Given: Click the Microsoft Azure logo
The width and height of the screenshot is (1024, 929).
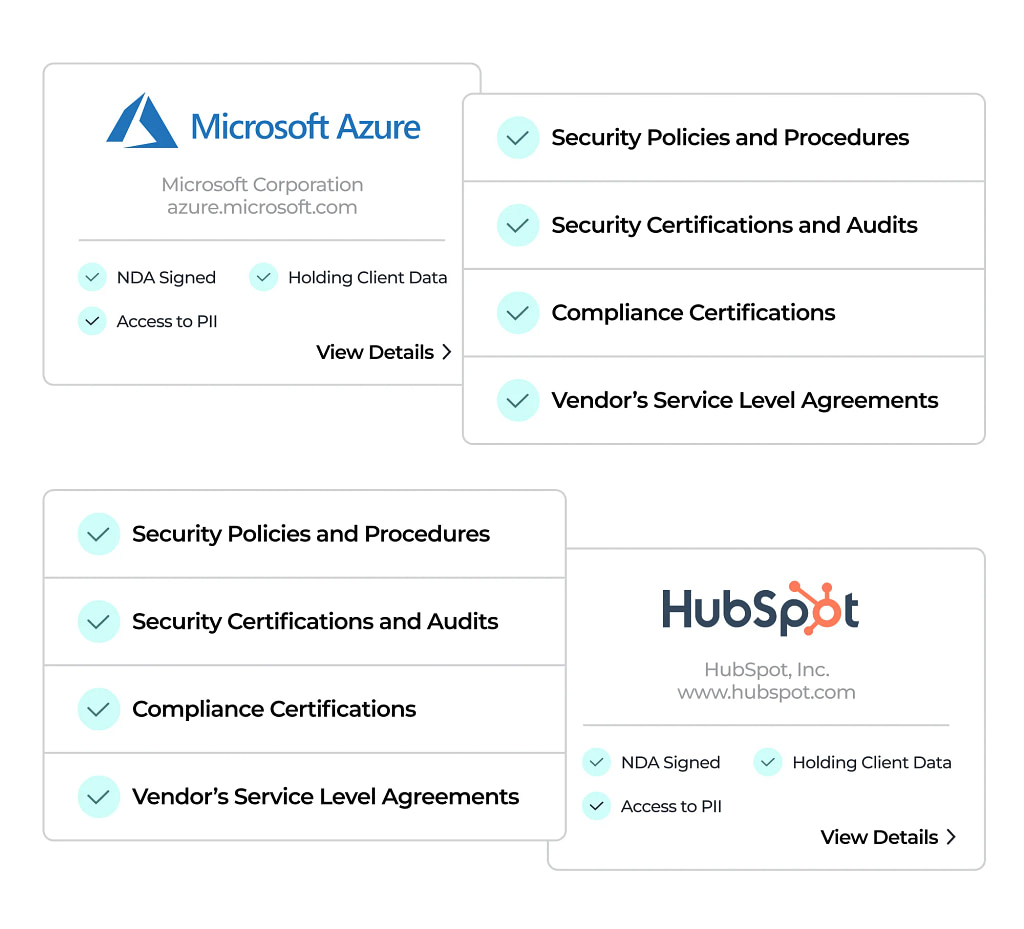Looking at the screenshot, I should (x=263, y=123).
